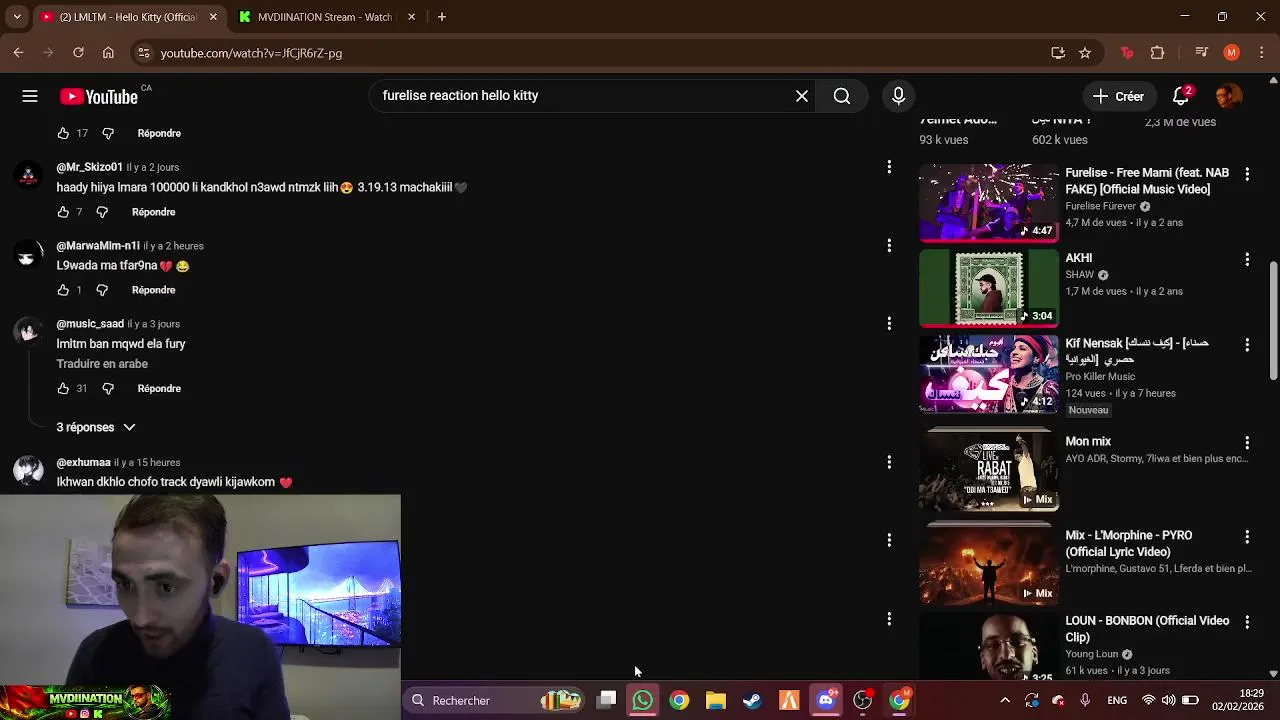The width and height of the screenshot is (1280, 720).
Task: Open more options for LOUN - BONBON video
Action: click(x=1247, y=621)
